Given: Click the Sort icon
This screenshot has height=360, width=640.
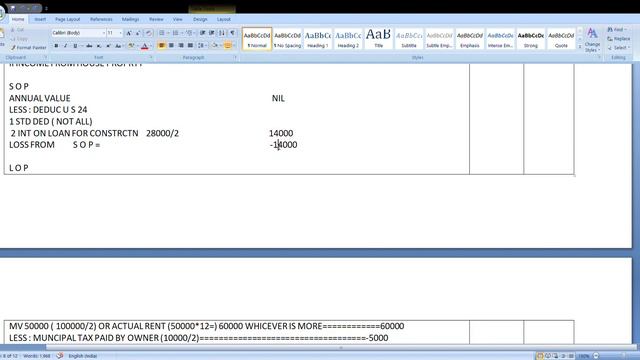Looking at the screenshot, I should click(x=222, y=33).
